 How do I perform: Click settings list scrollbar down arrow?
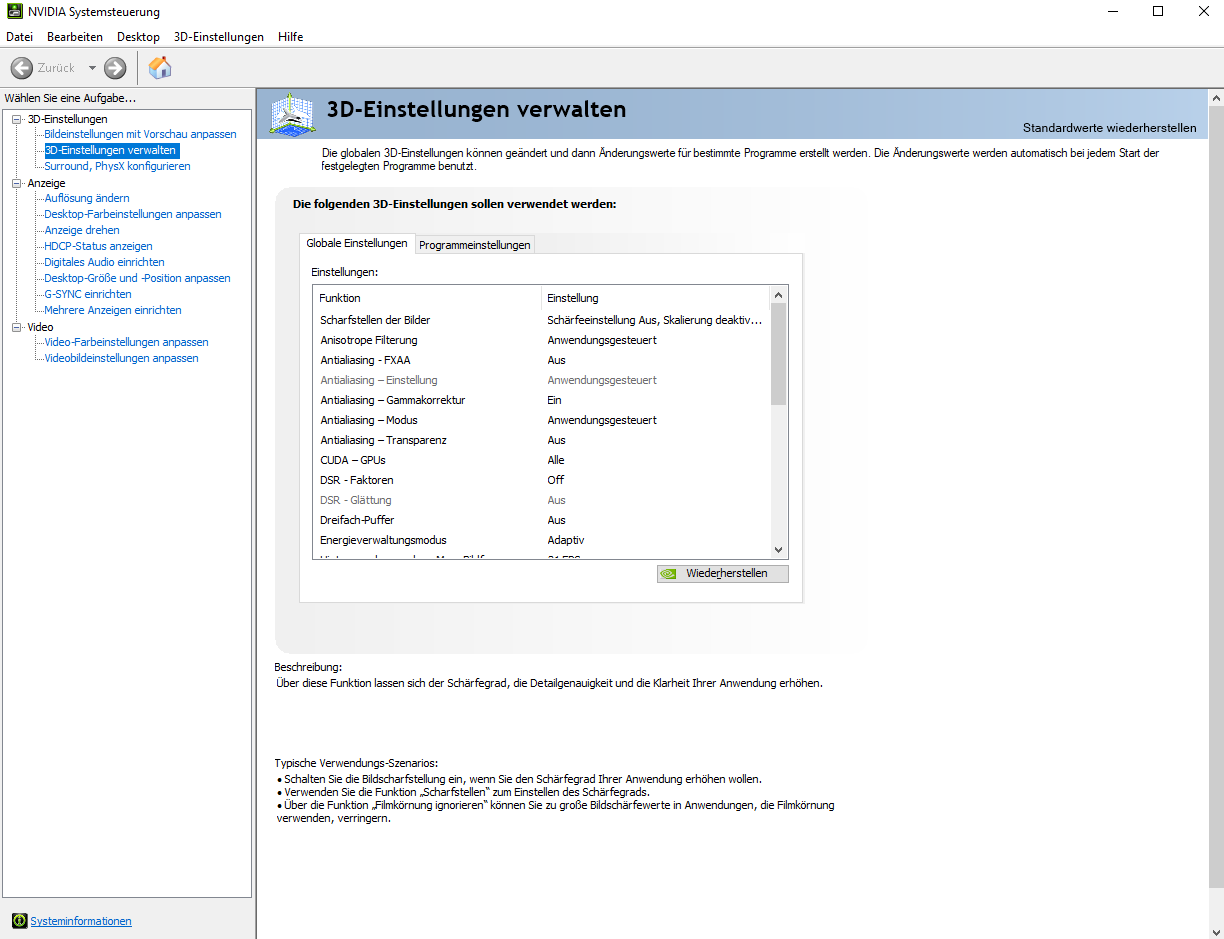point(779,550)
